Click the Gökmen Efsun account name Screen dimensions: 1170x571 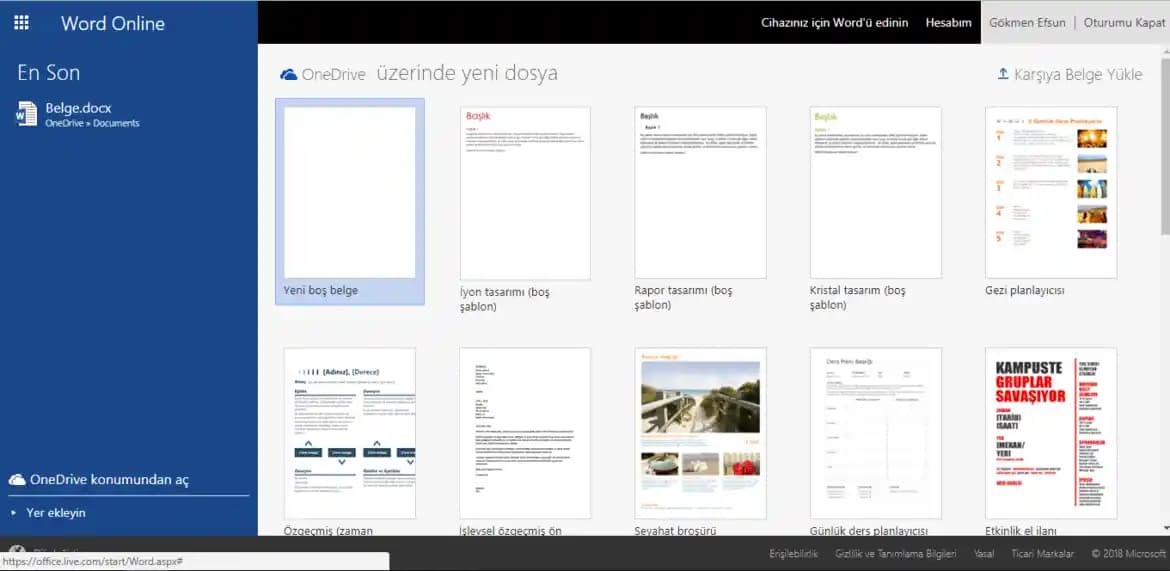coord(1027,22)
